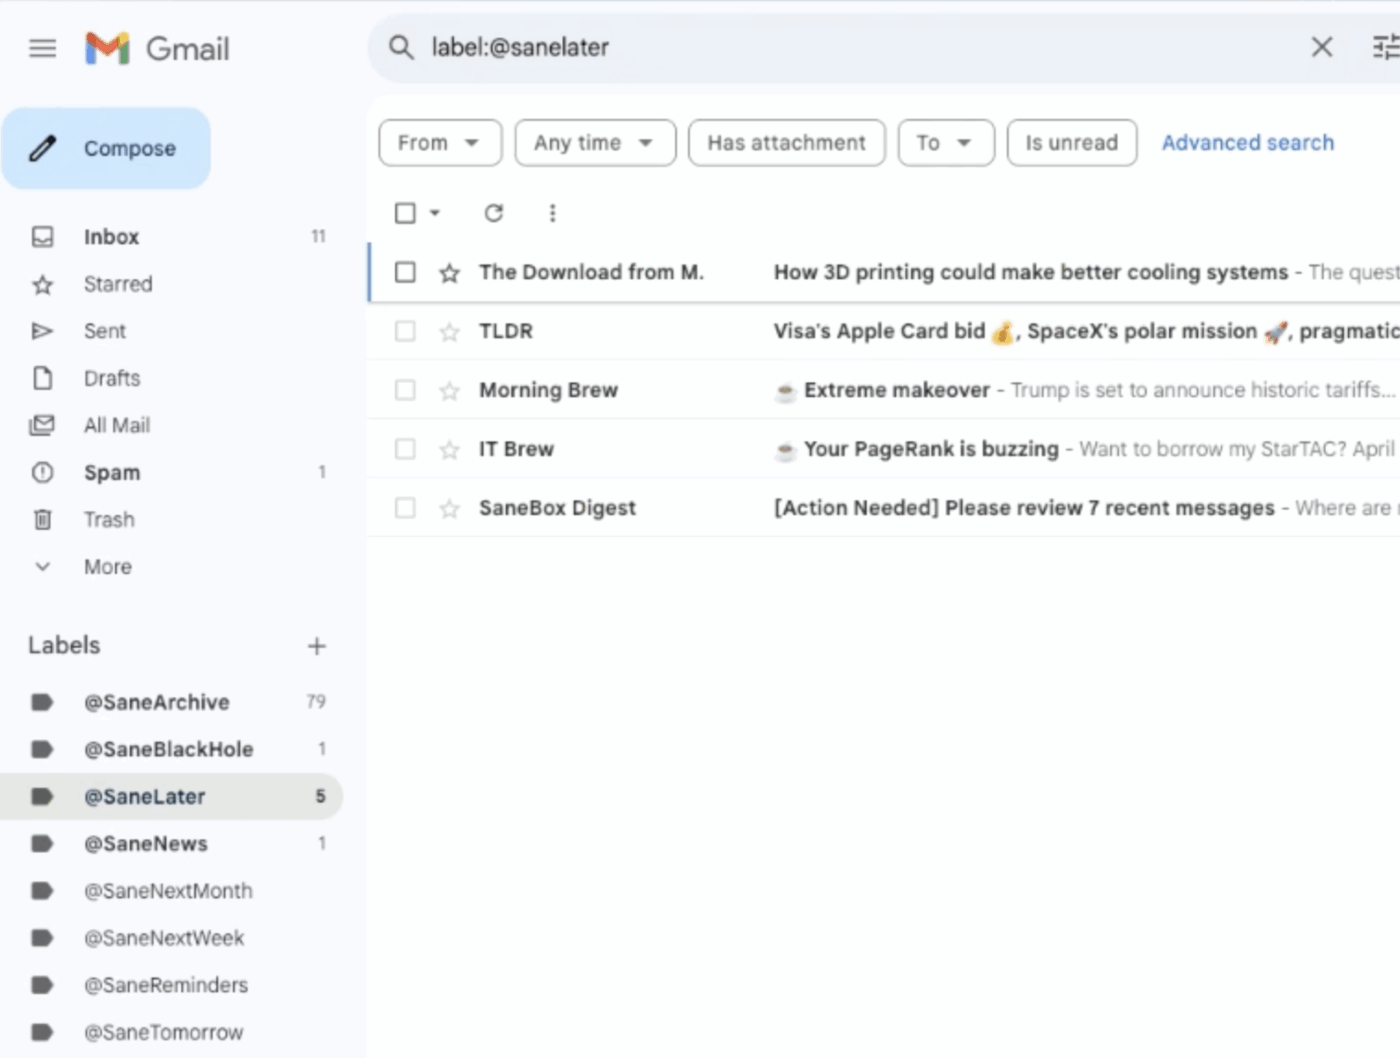
Task: Click the @SaneReminders label tag icon
Action: (42, 984)
